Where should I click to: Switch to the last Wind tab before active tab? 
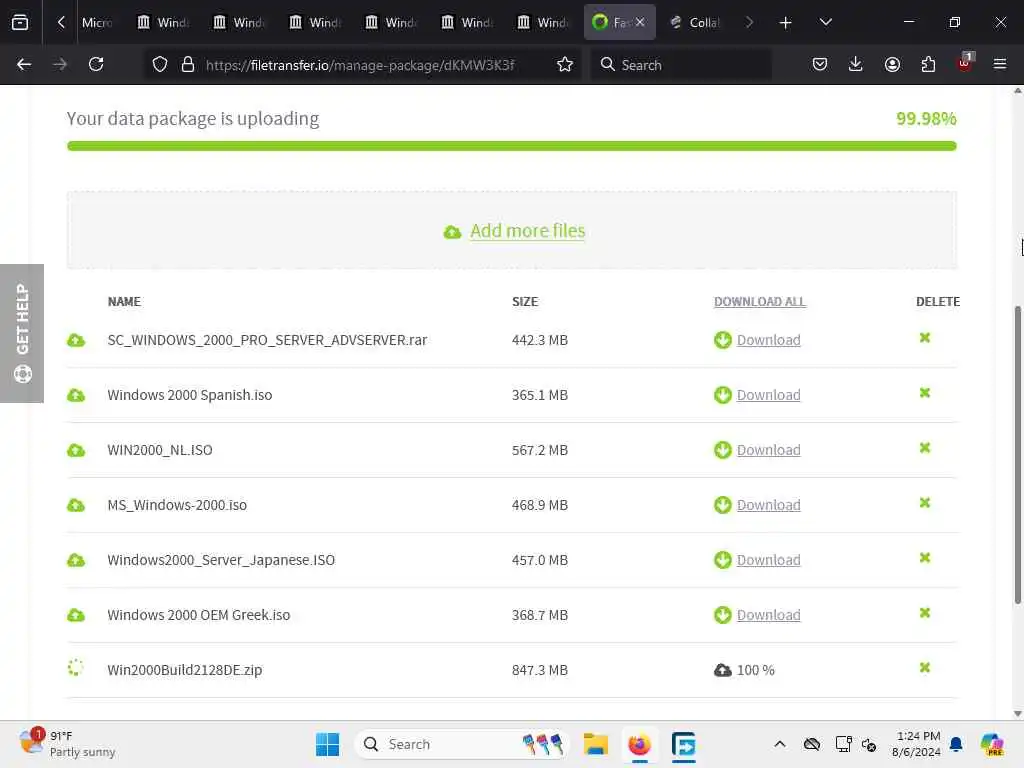click(543, 22)
